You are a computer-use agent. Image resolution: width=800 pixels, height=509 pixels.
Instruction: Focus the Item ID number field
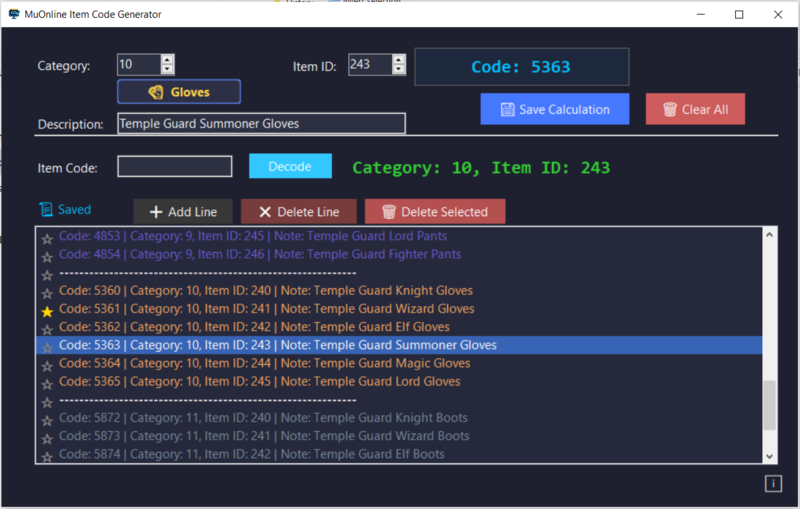(370, 64)
